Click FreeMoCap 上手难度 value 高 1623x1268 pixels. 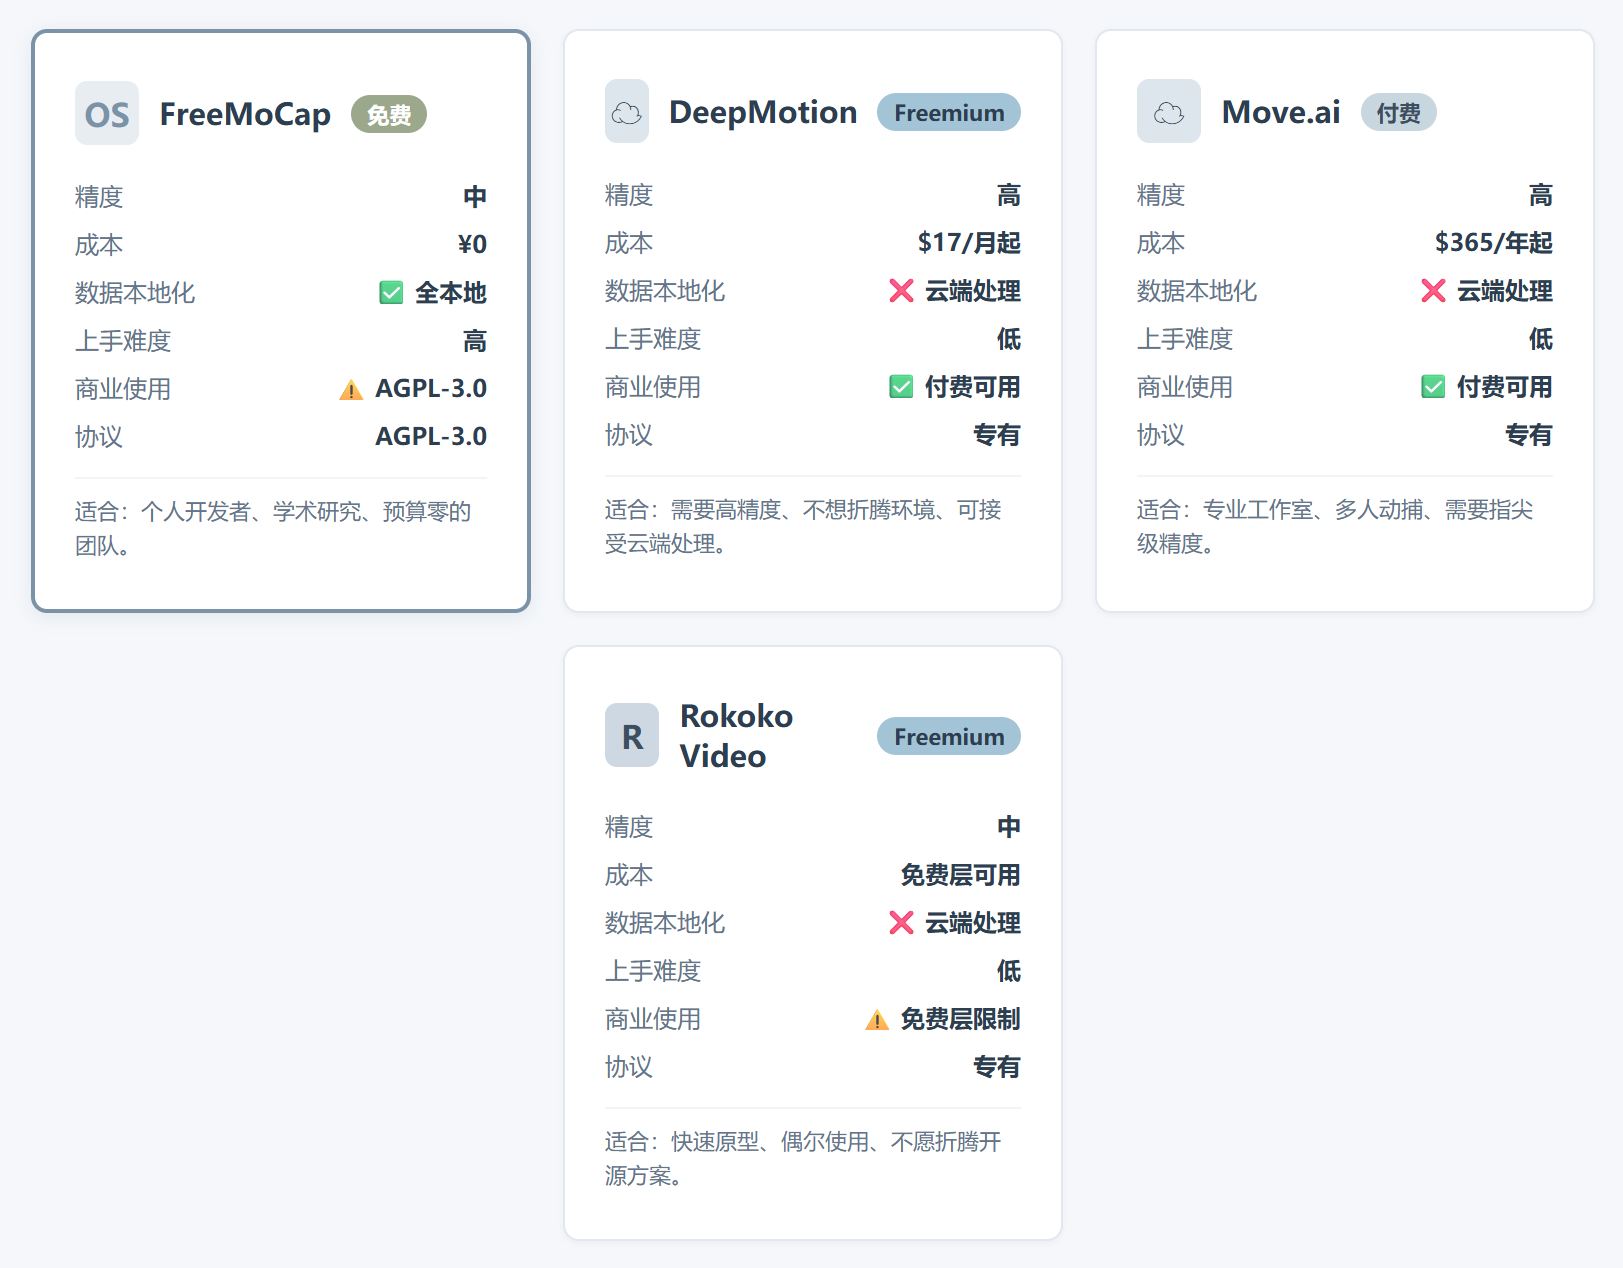475,341
